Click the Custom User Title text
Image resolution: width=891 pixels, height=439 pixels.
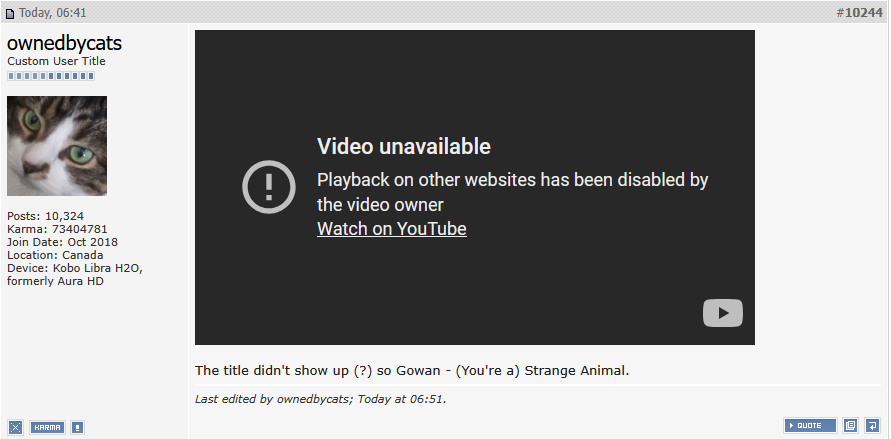coord(56,61)
